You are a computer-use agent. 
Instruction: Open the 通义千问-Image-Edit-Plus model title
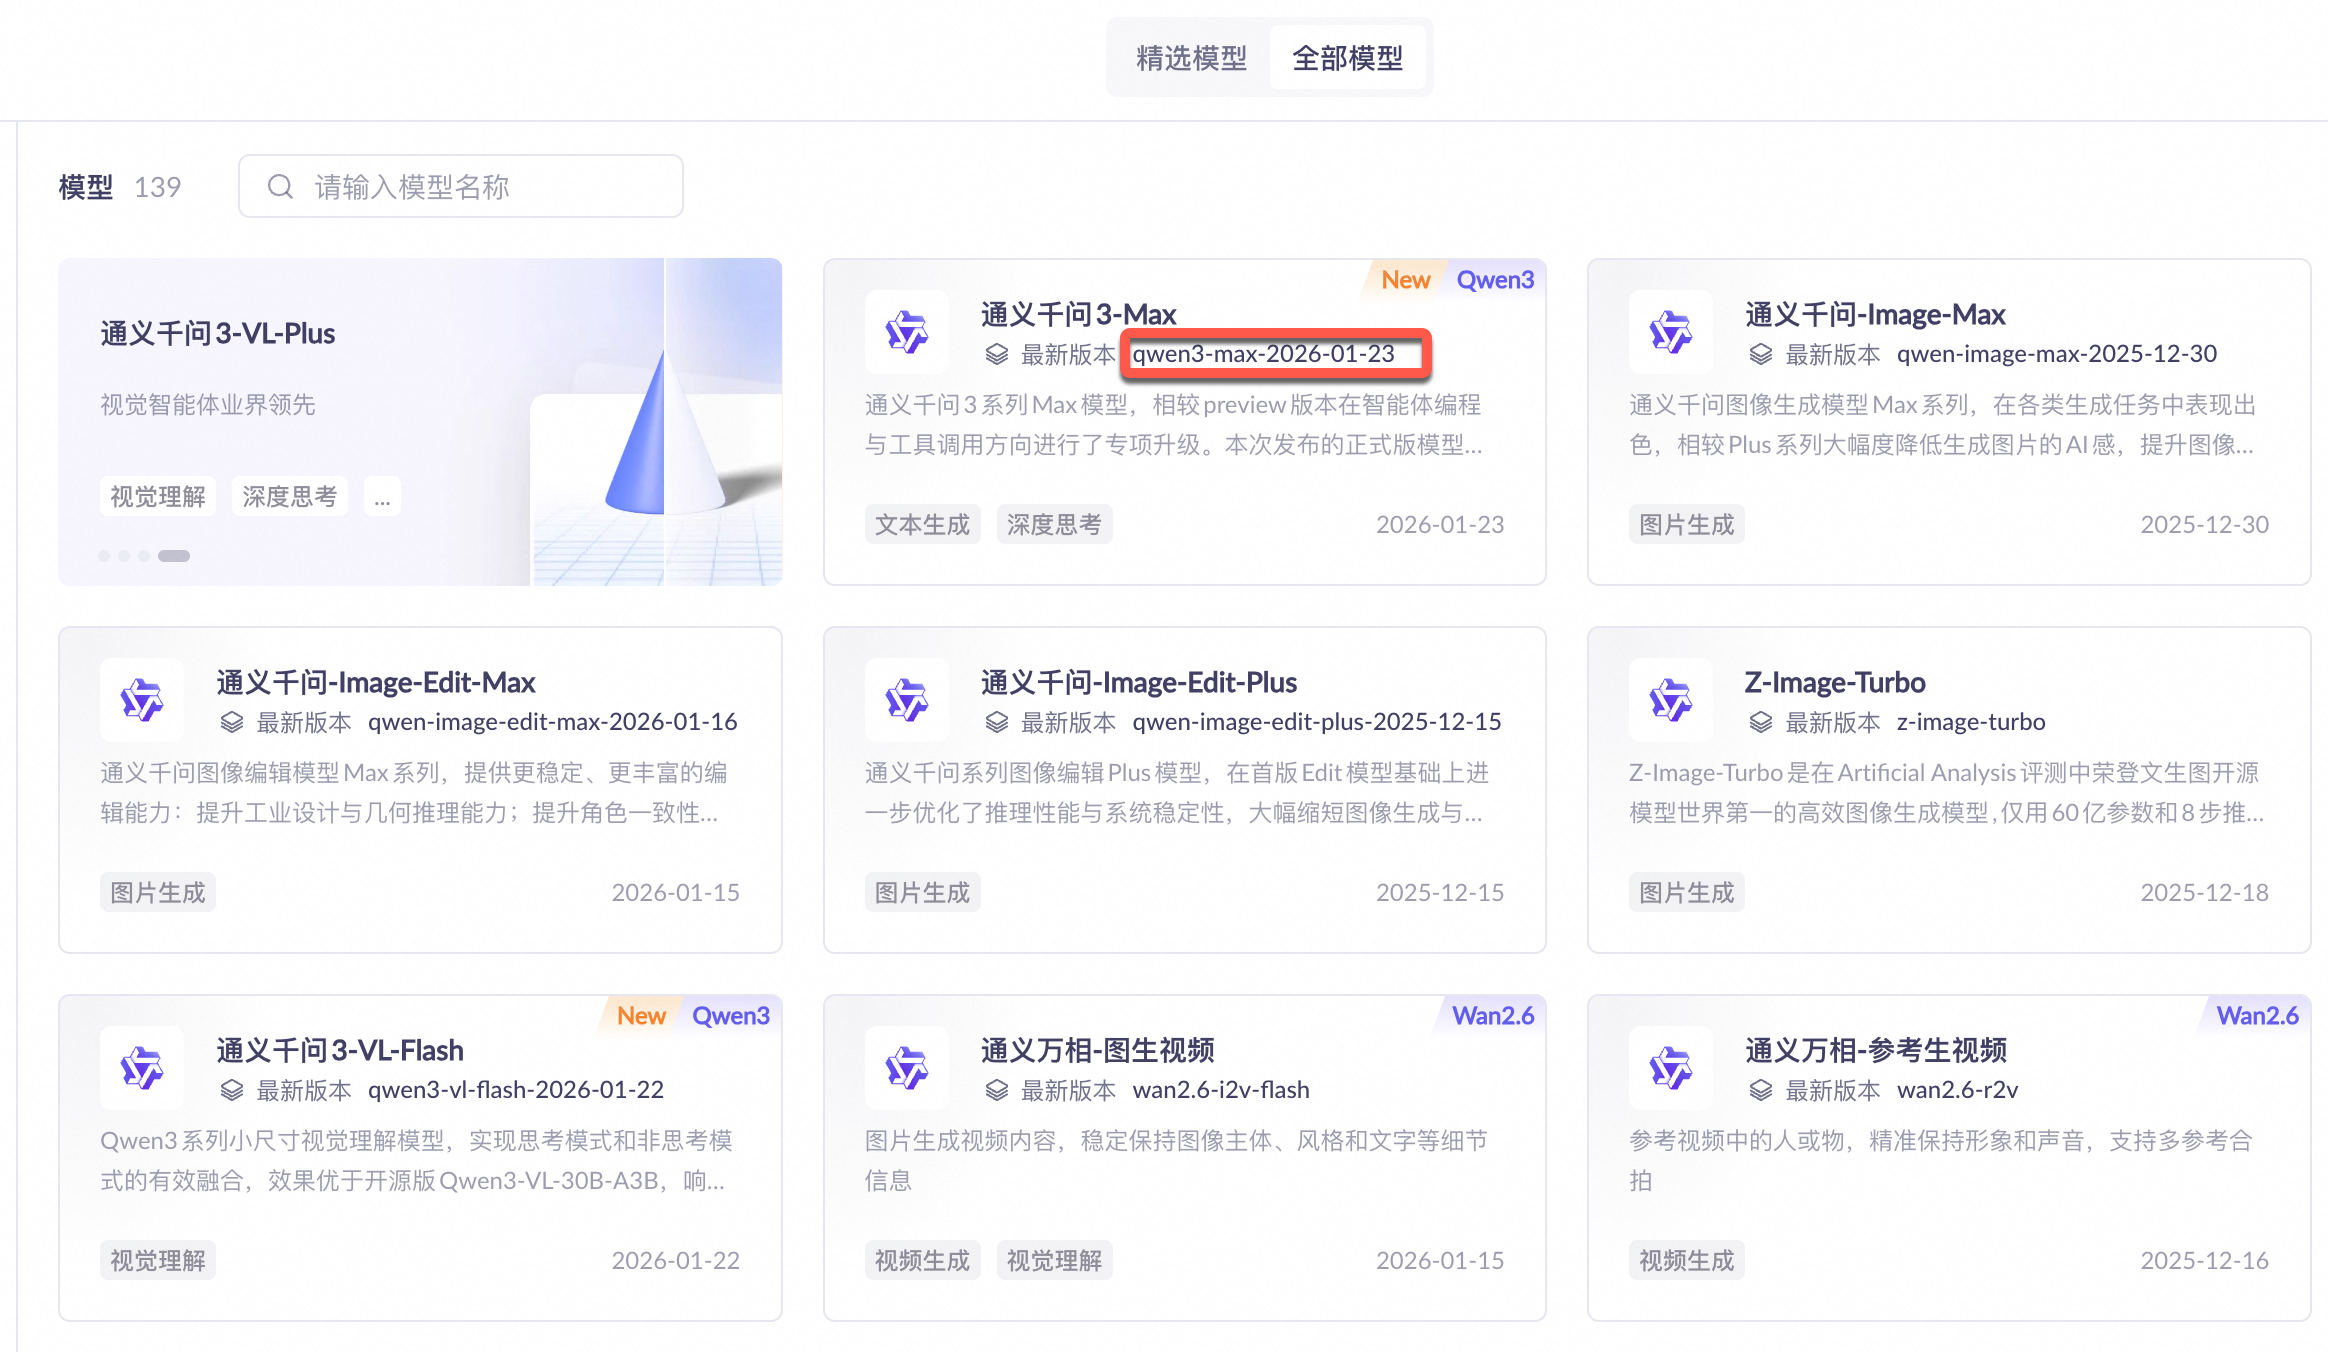point(1138,682)
